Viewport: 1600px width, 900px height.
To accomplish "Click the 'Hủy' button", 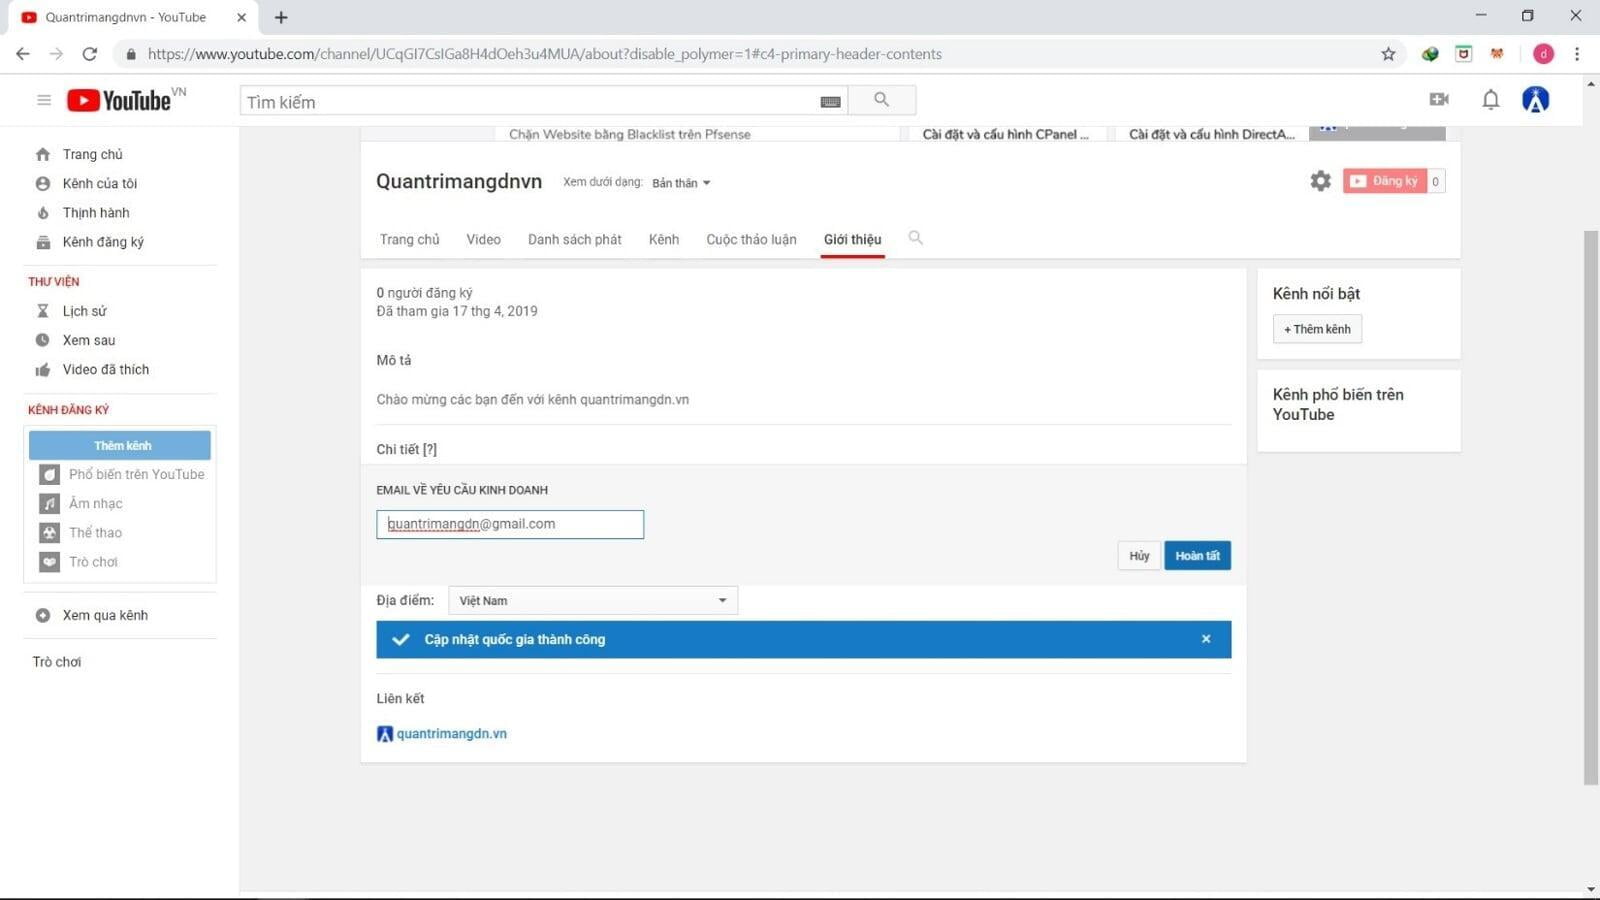I will tap(1139, 556).
